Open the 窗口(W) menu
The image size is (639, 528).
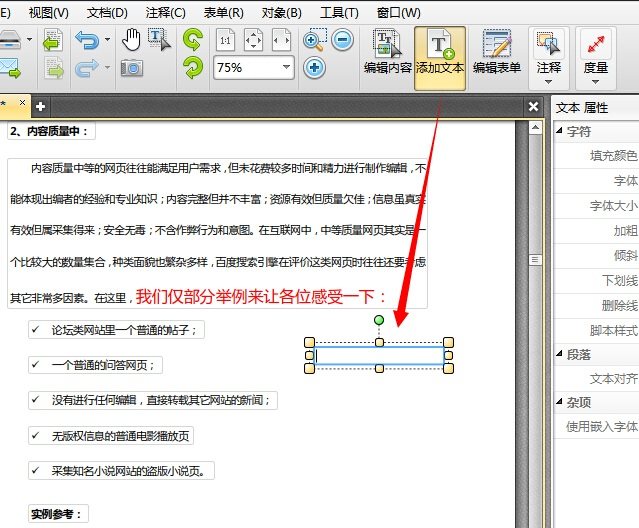coord(399,13)
